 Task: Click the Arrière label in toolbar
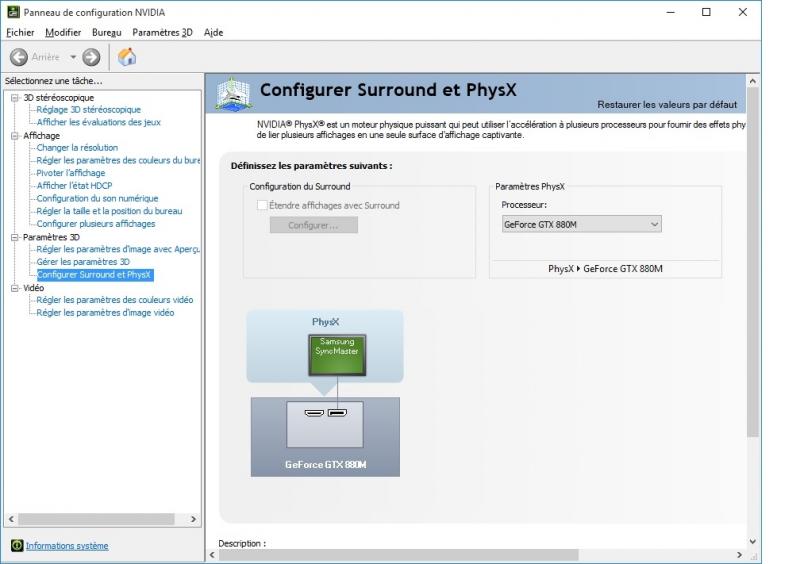[45, 57]
